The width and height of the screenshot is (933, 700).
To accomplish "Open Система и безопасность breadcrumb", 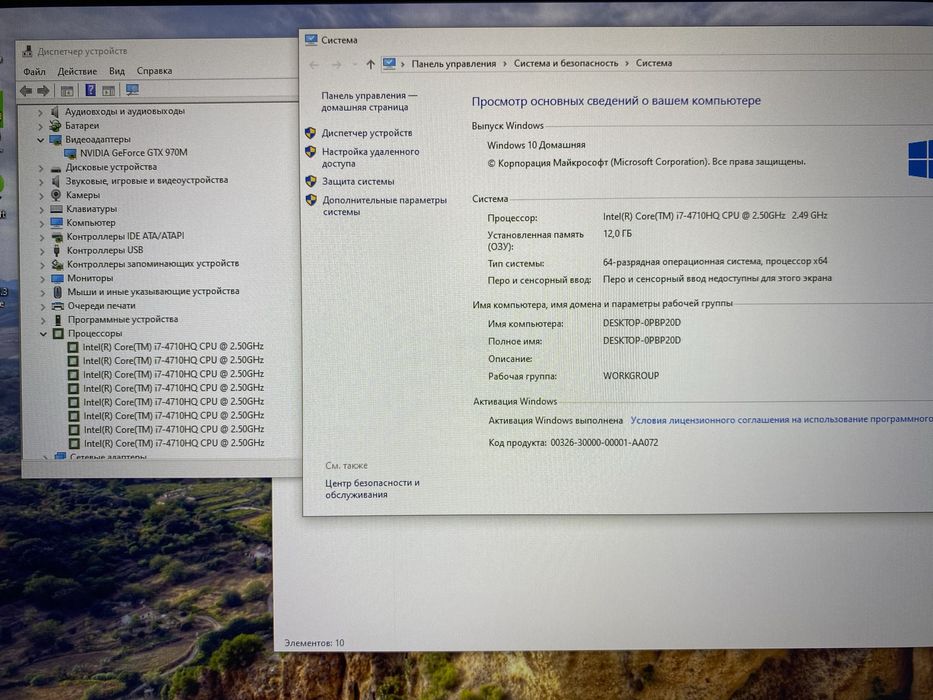I will click(566, 62).
